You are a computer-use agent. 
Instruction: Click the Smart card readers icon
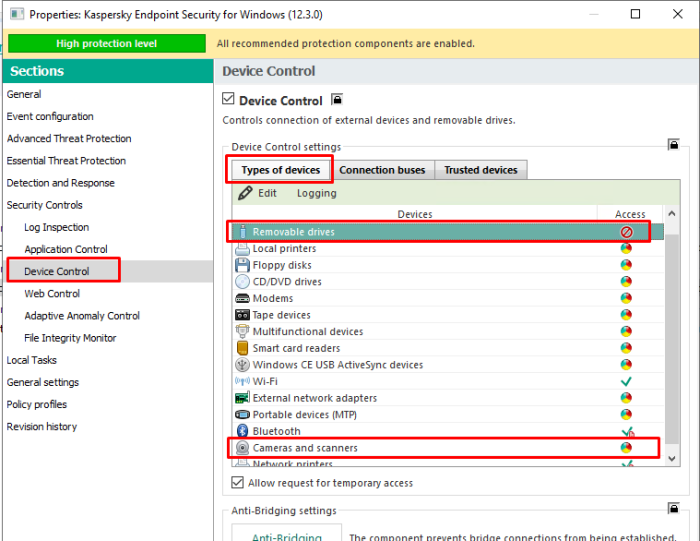(x=242, y=348)
